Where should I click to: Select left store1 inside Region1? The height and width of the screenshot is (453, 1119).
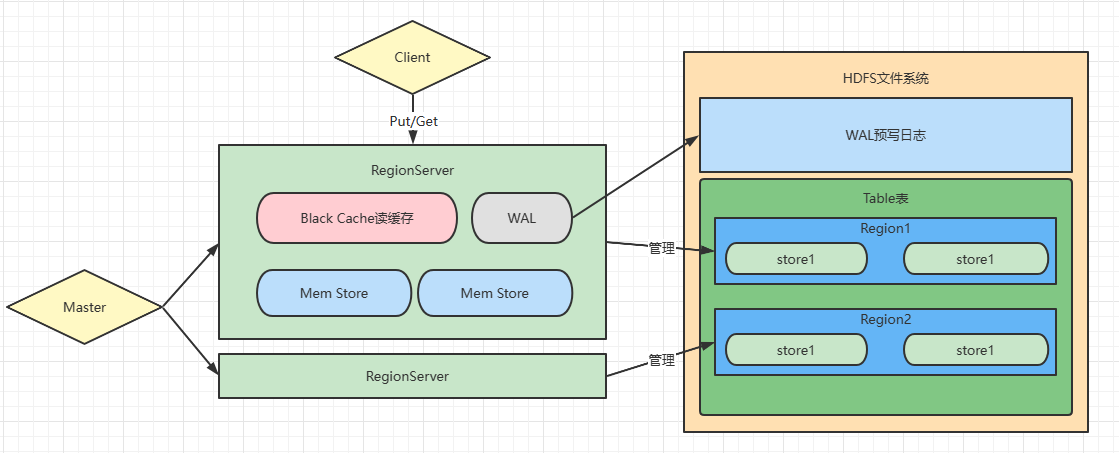click(796, 259)
